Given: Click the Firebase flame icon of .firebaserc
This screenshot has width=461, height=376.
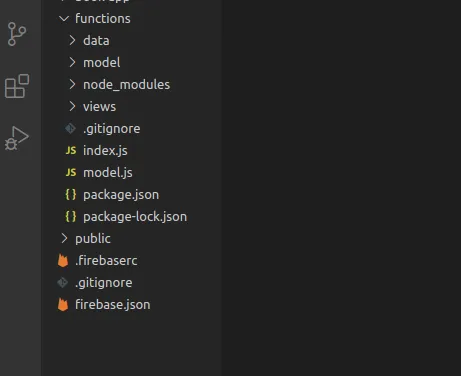Looking at the screenshot, I should click(63, 260).
